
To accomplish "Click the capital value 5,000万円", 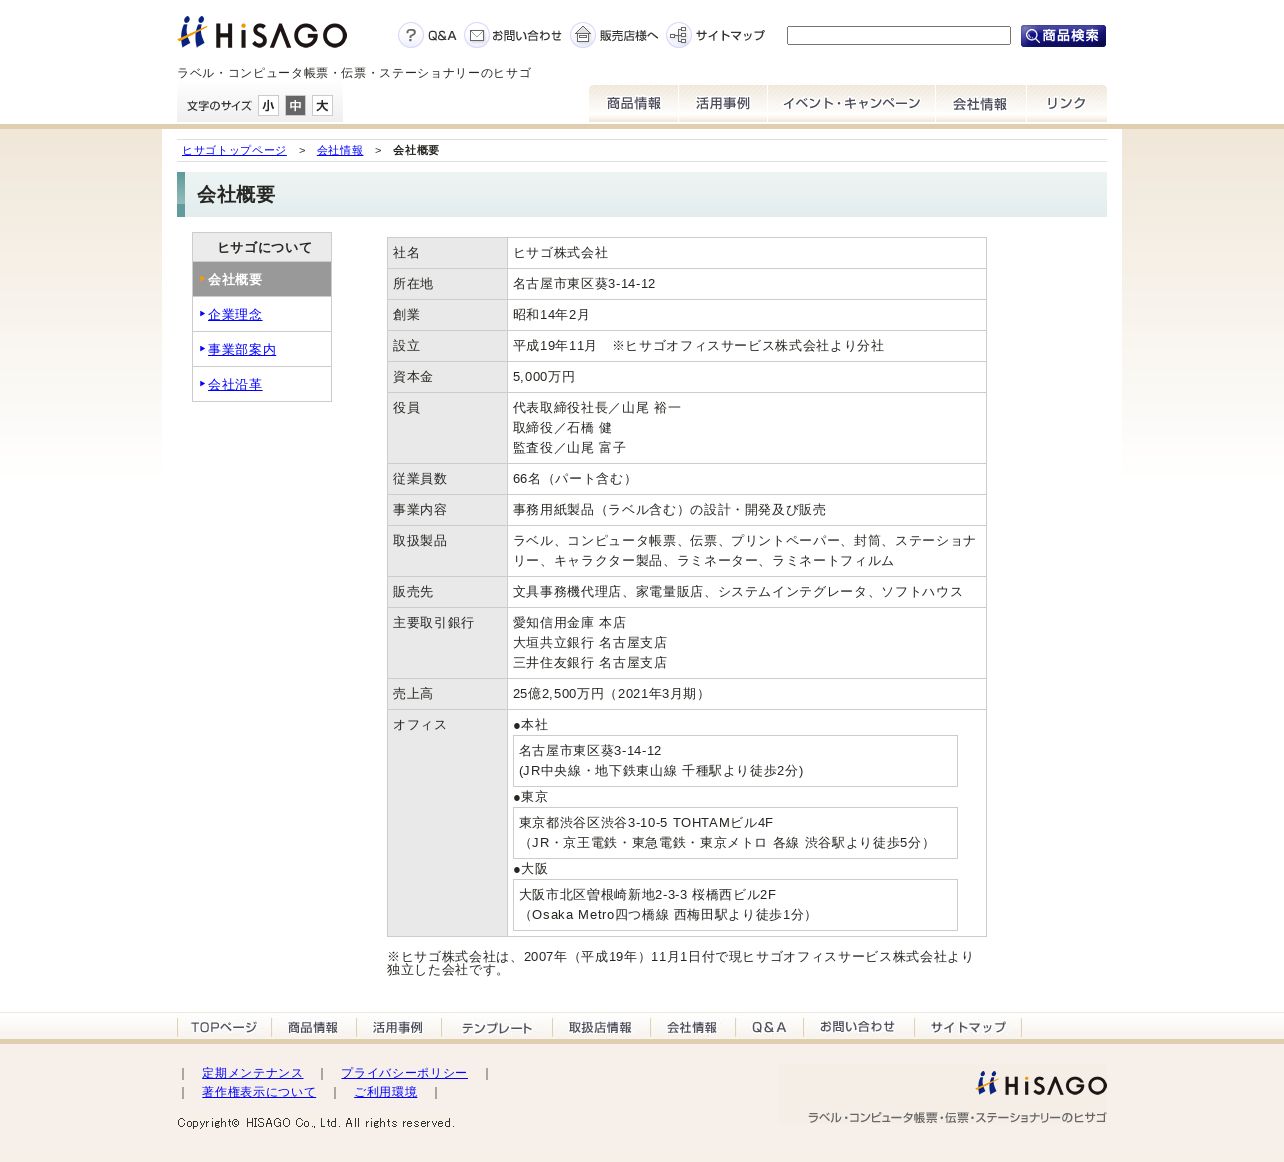I will click(x=544, y=377).
